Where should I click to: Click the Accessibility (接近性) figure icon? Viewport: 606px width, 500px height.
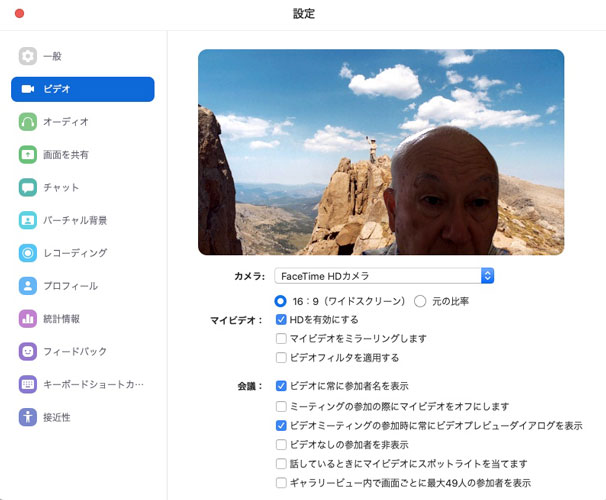pyautogui.click(x=28, y=417)
